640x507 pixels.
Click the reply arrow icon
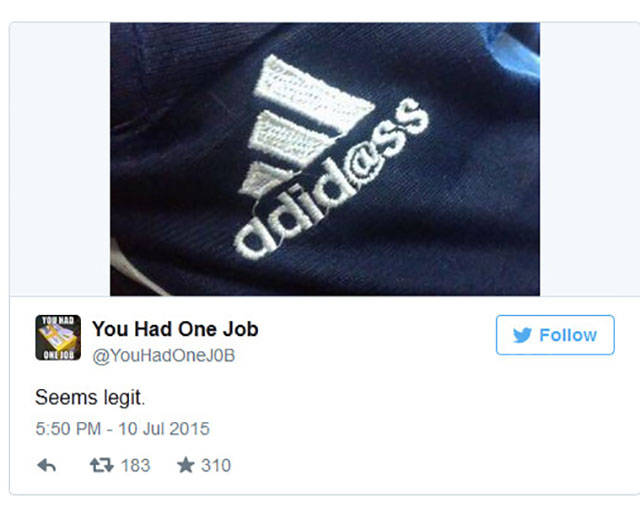[x=47, y=465]
